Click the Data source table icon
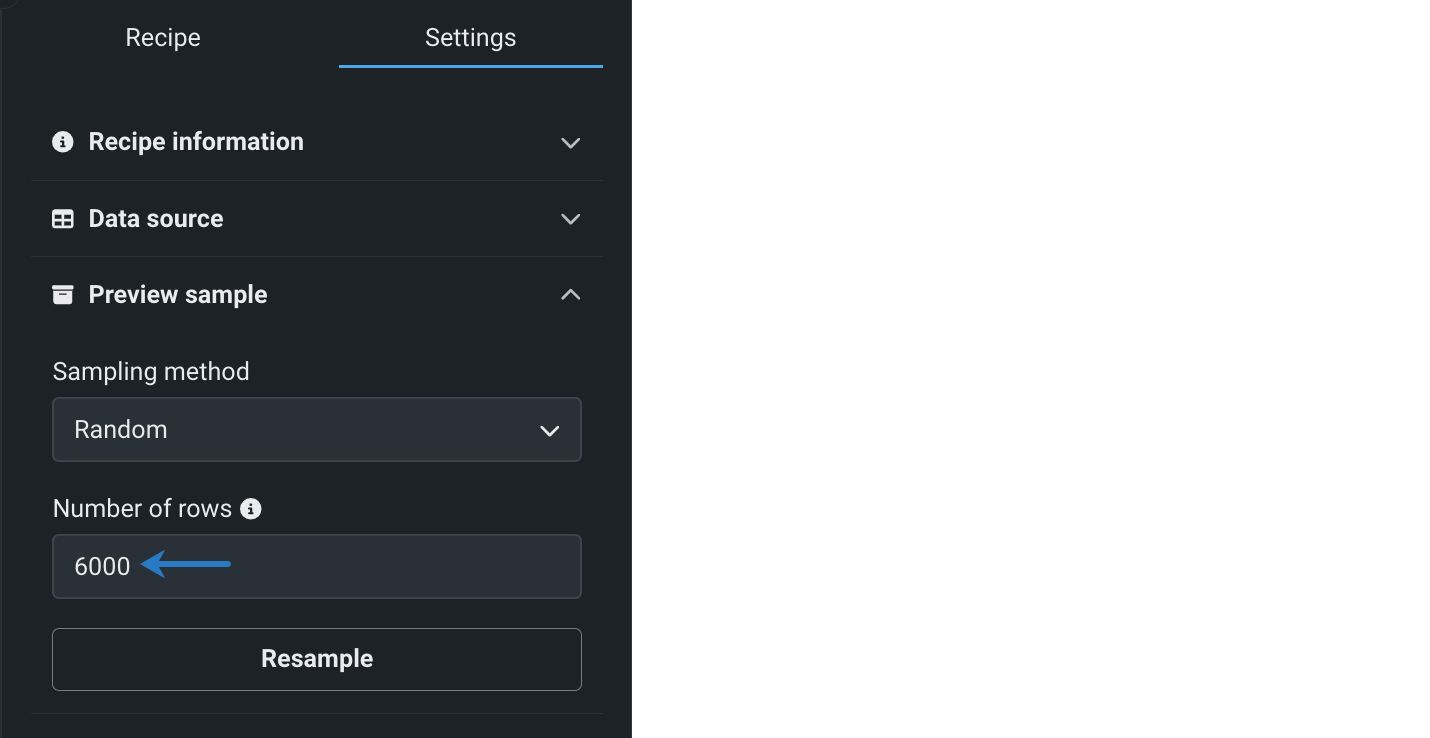Screen dimensions: 1430x738 (63, 219)
